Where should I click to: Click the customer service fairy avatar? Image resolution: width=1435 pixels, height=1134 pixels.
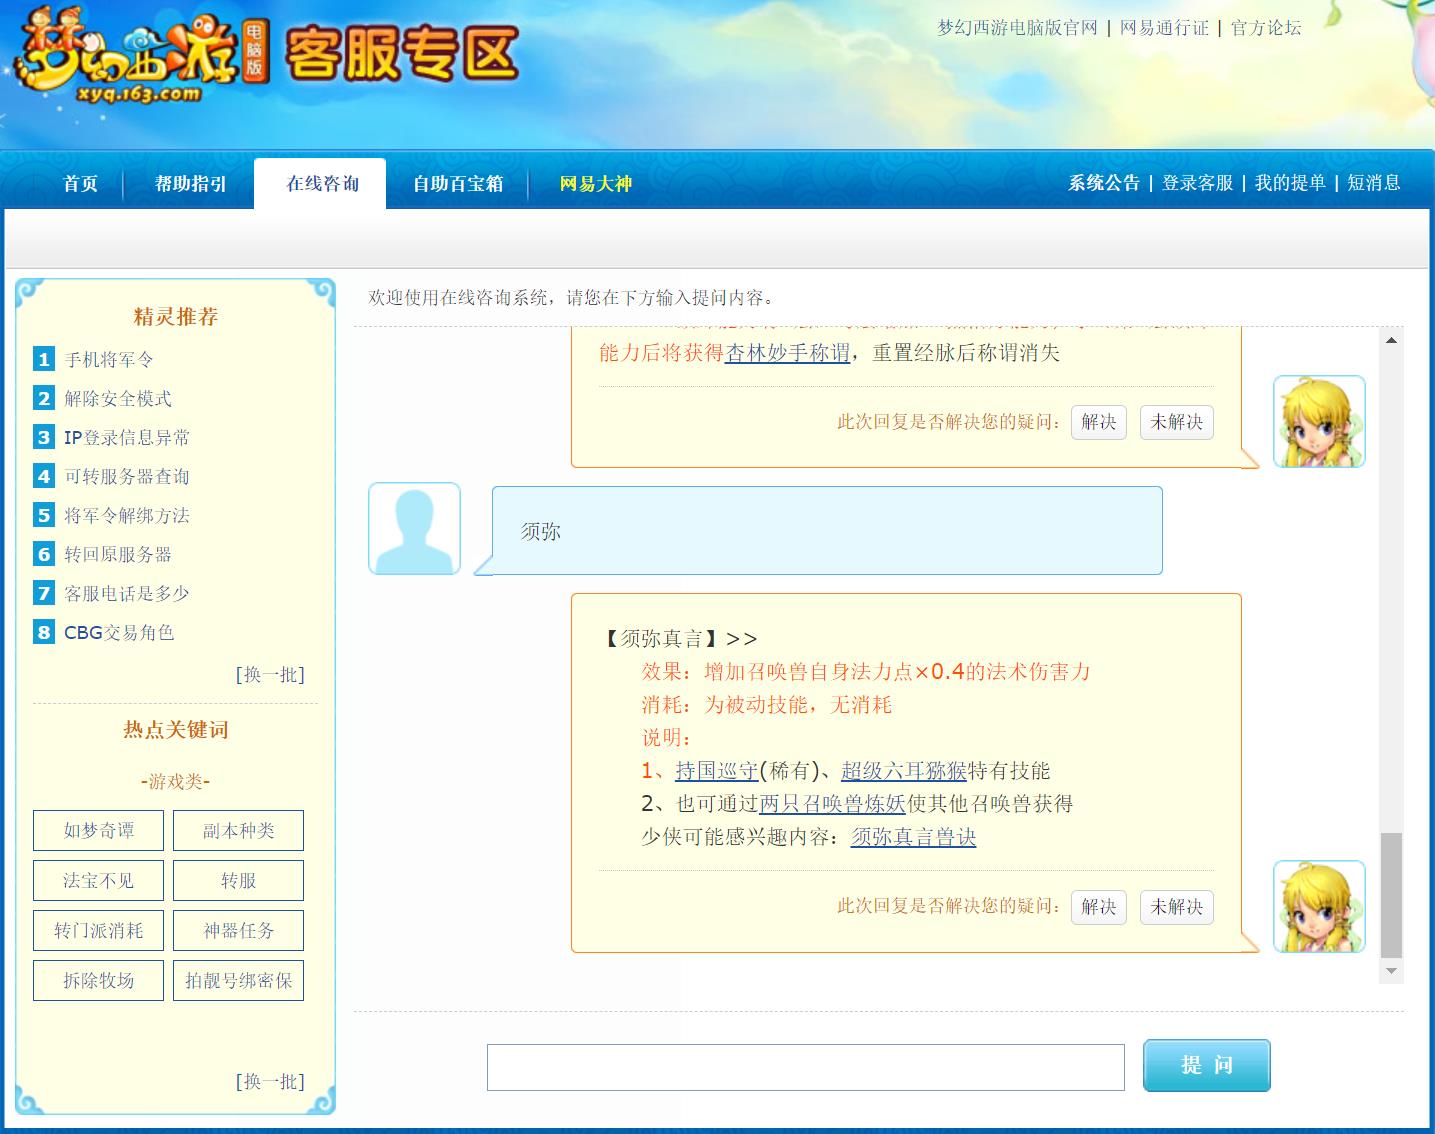coord(1318,908)
